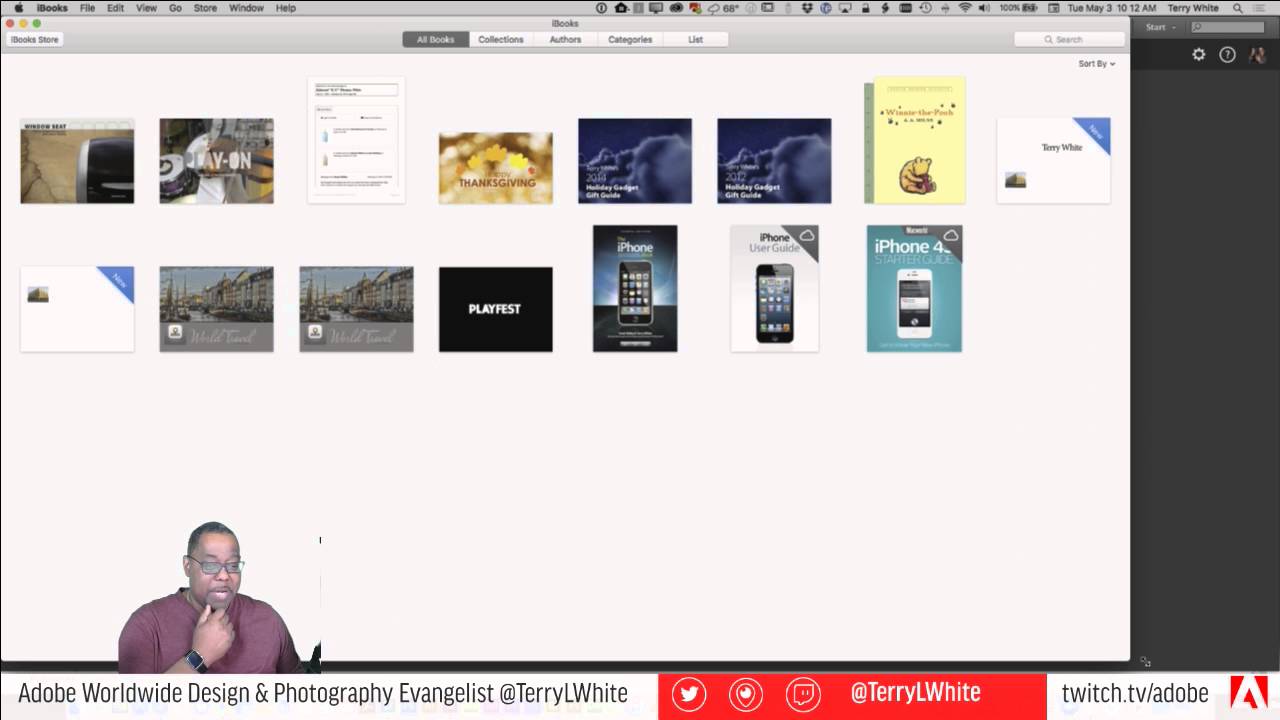This screenshot has width=1280, height=720.
Task: Open the AirPlay display menu
Action: coord(845,8)
